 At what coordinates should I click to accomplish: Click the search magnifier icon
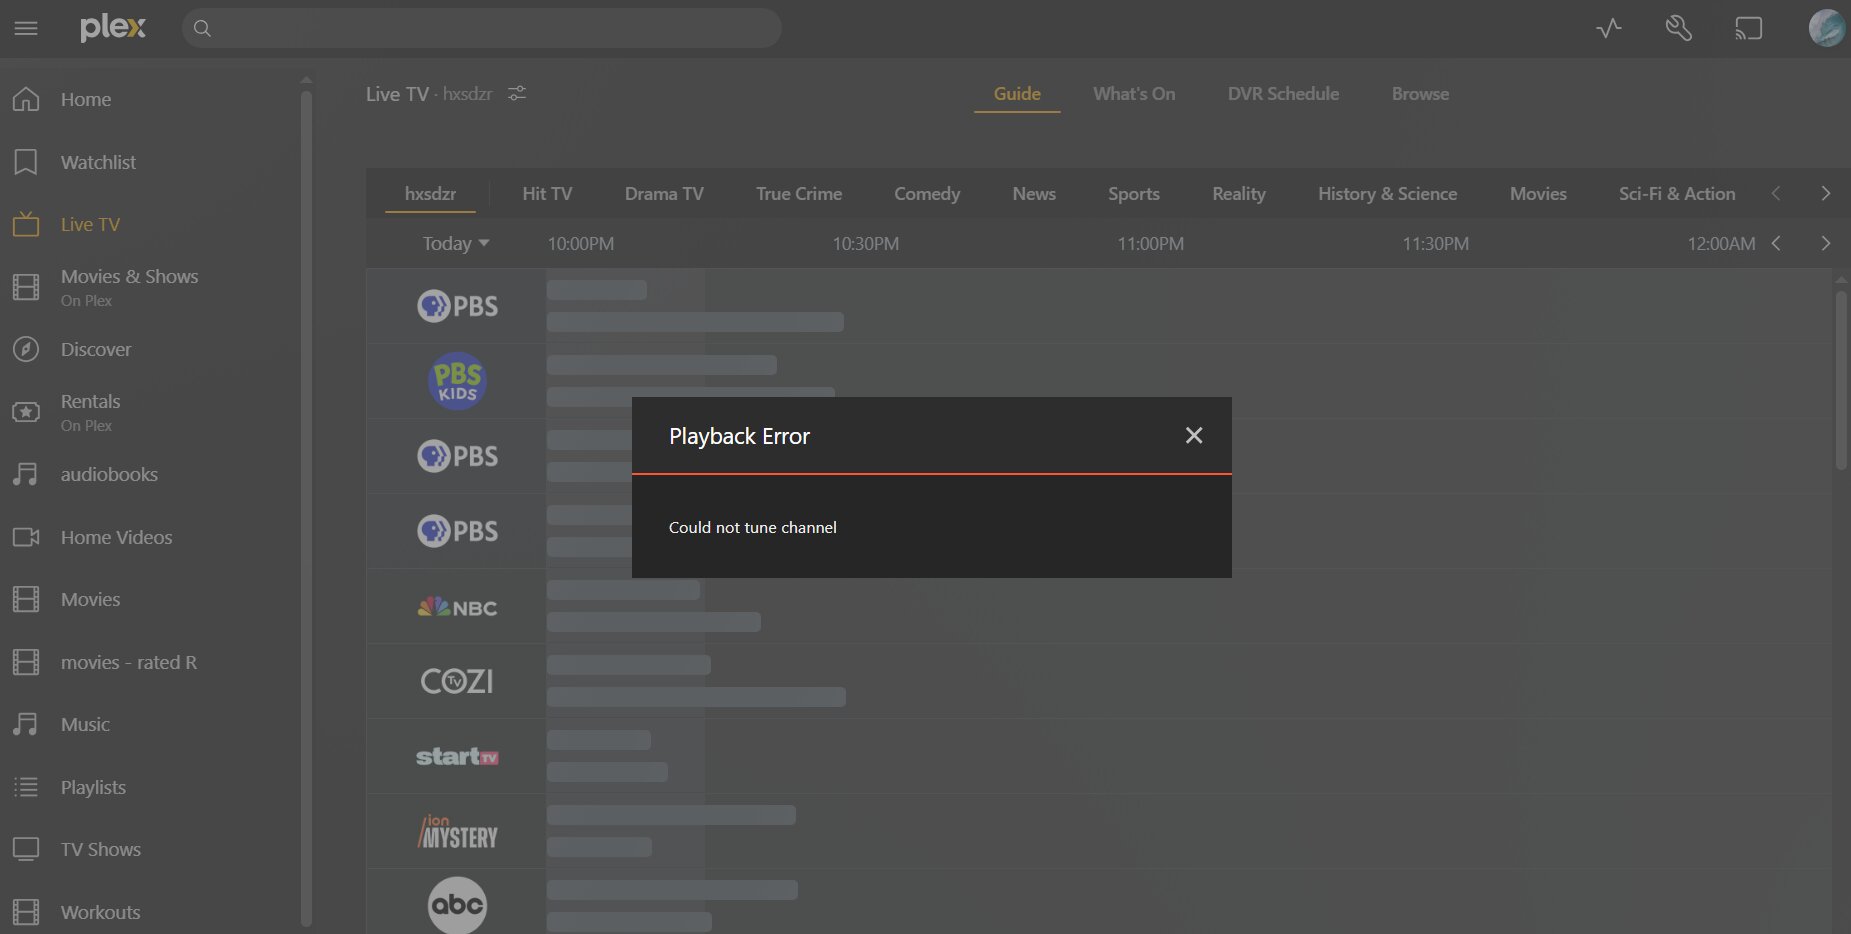tap(202, 28)
